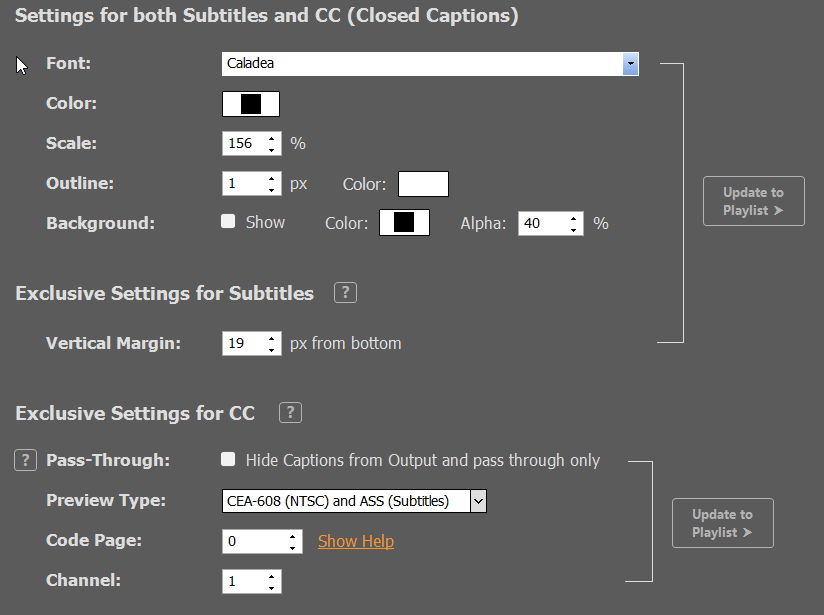Select the CEA-608 (NTSC) and ASS combo box
This screenshot has height=615, width=824.
click(x=354, y=501)
